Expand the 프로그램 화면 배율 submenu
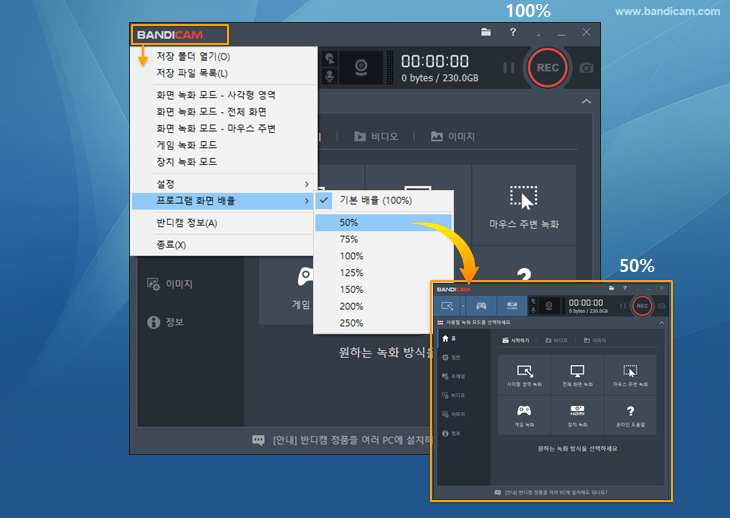The image size is (730, 518). (223, 201)
